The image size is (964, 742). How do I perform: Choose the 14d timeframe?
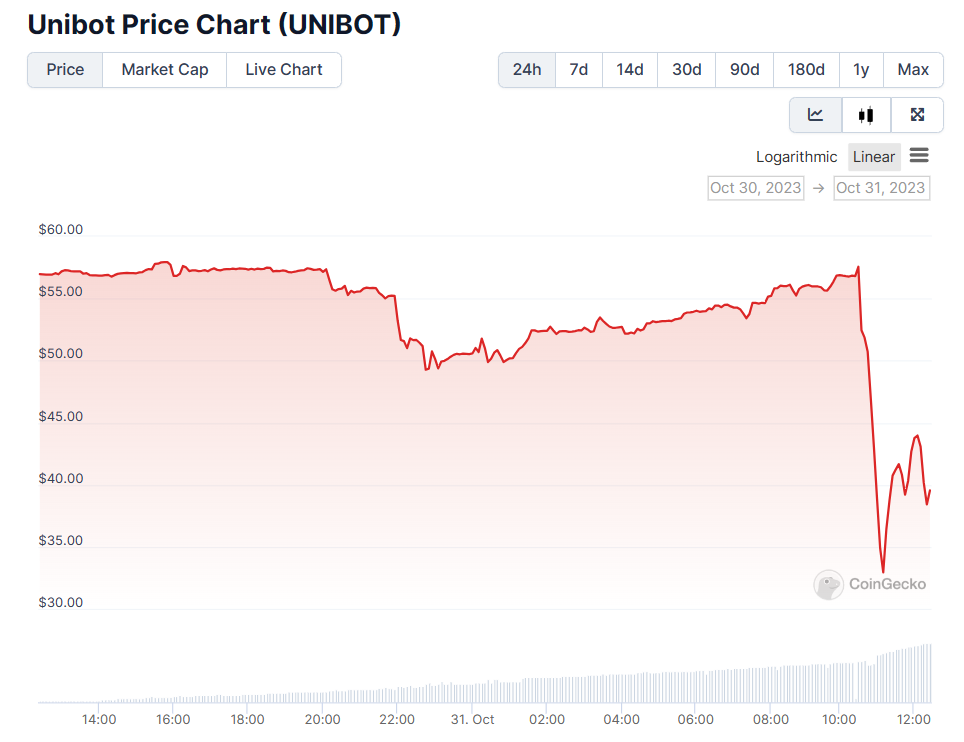coord(630,69)
